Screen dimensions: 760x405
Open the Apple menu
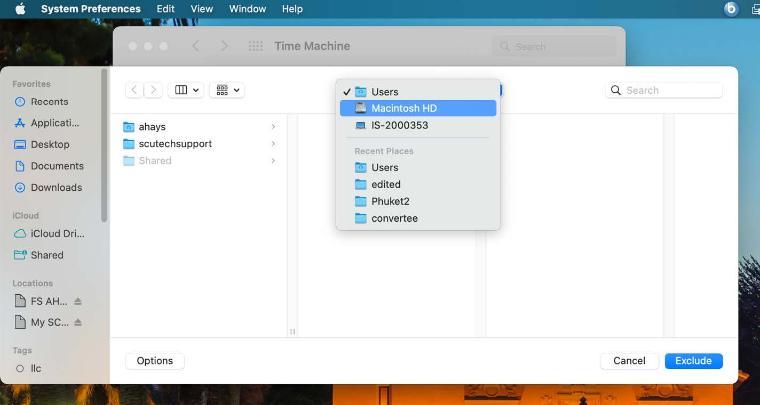[x=20, y=9]
